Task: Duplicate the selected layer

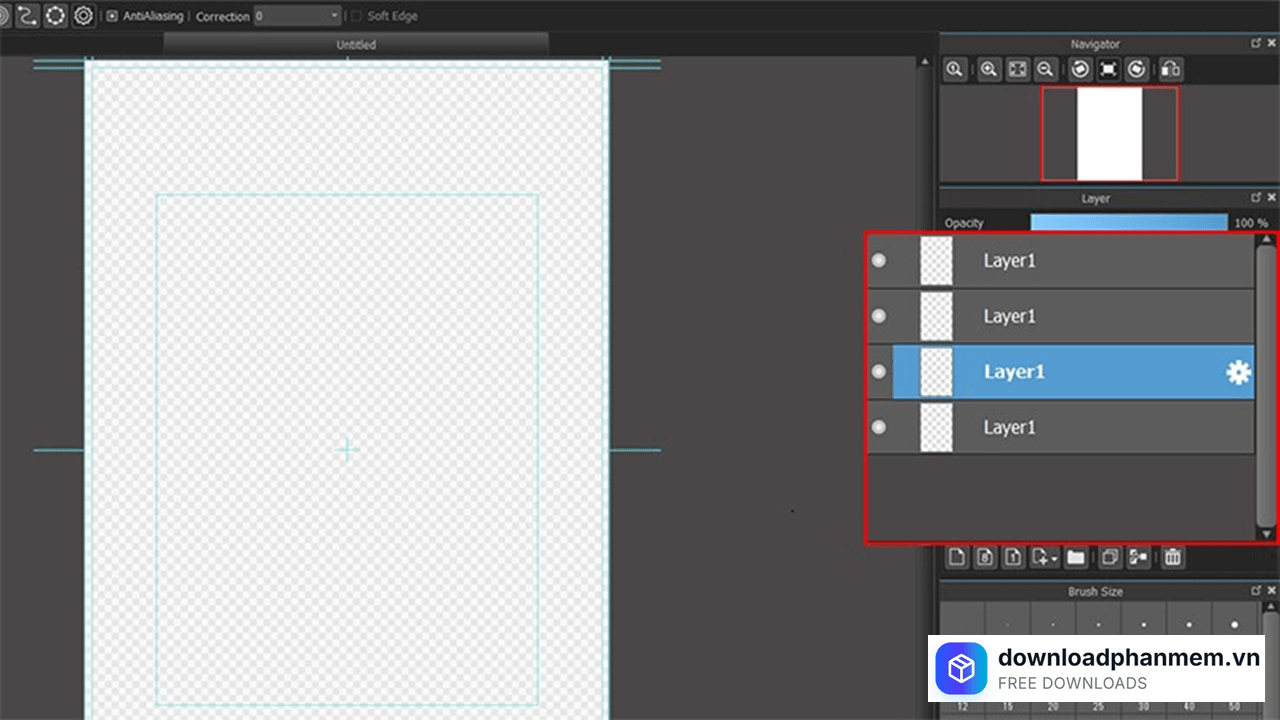Action: click(x=1110, y=557)
